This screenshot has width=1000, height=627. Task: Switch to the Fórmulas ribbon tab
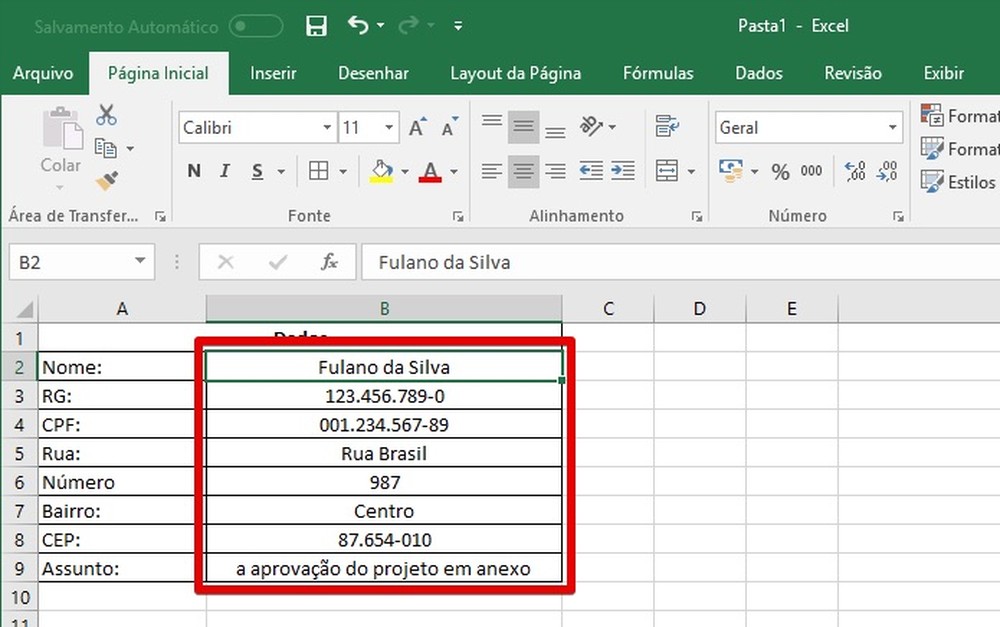pos(657,73)
